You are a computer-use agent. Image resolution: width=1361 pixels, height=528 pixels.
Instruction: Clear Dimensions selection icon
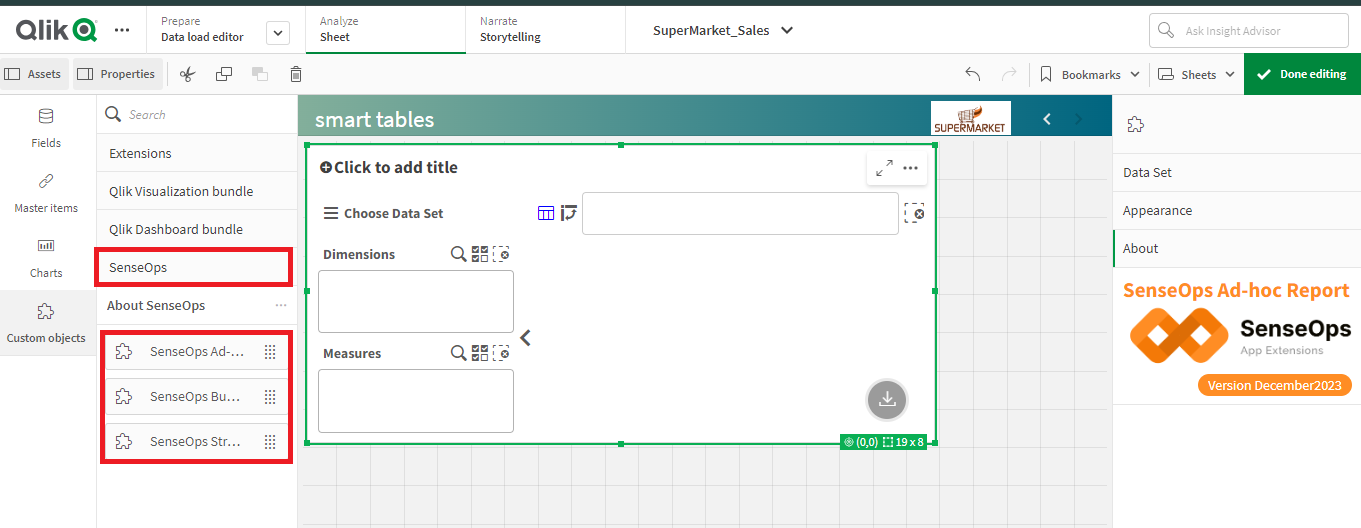tap(501, 254)
